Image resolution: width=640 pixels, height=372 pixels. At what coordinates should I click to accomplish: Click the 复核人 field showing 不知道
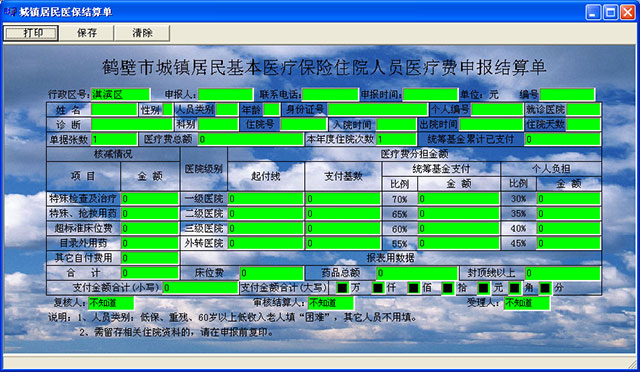(111, 303)
